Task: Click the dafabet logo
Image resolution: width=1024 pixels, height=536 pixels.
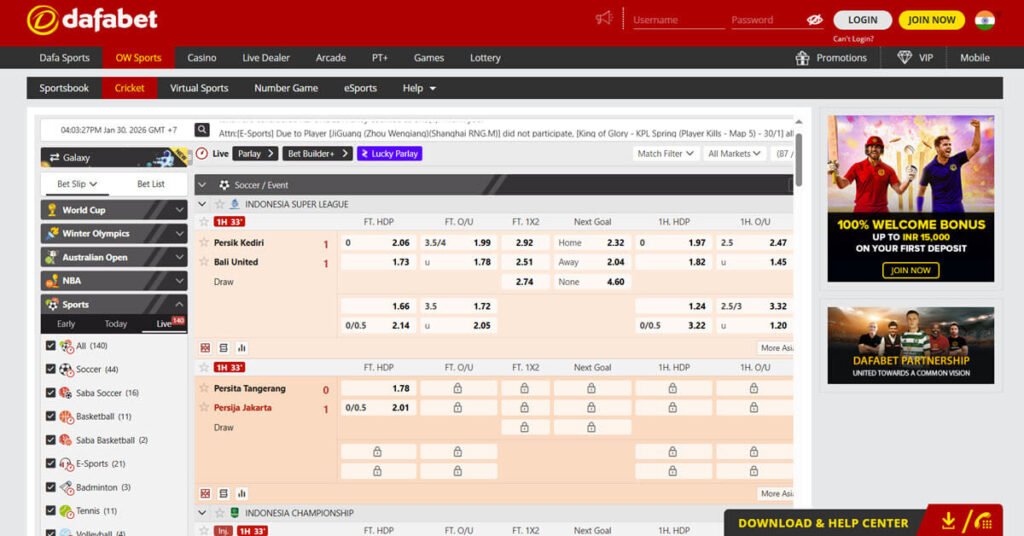Action: pyautogui.click(x=92, y=20)
